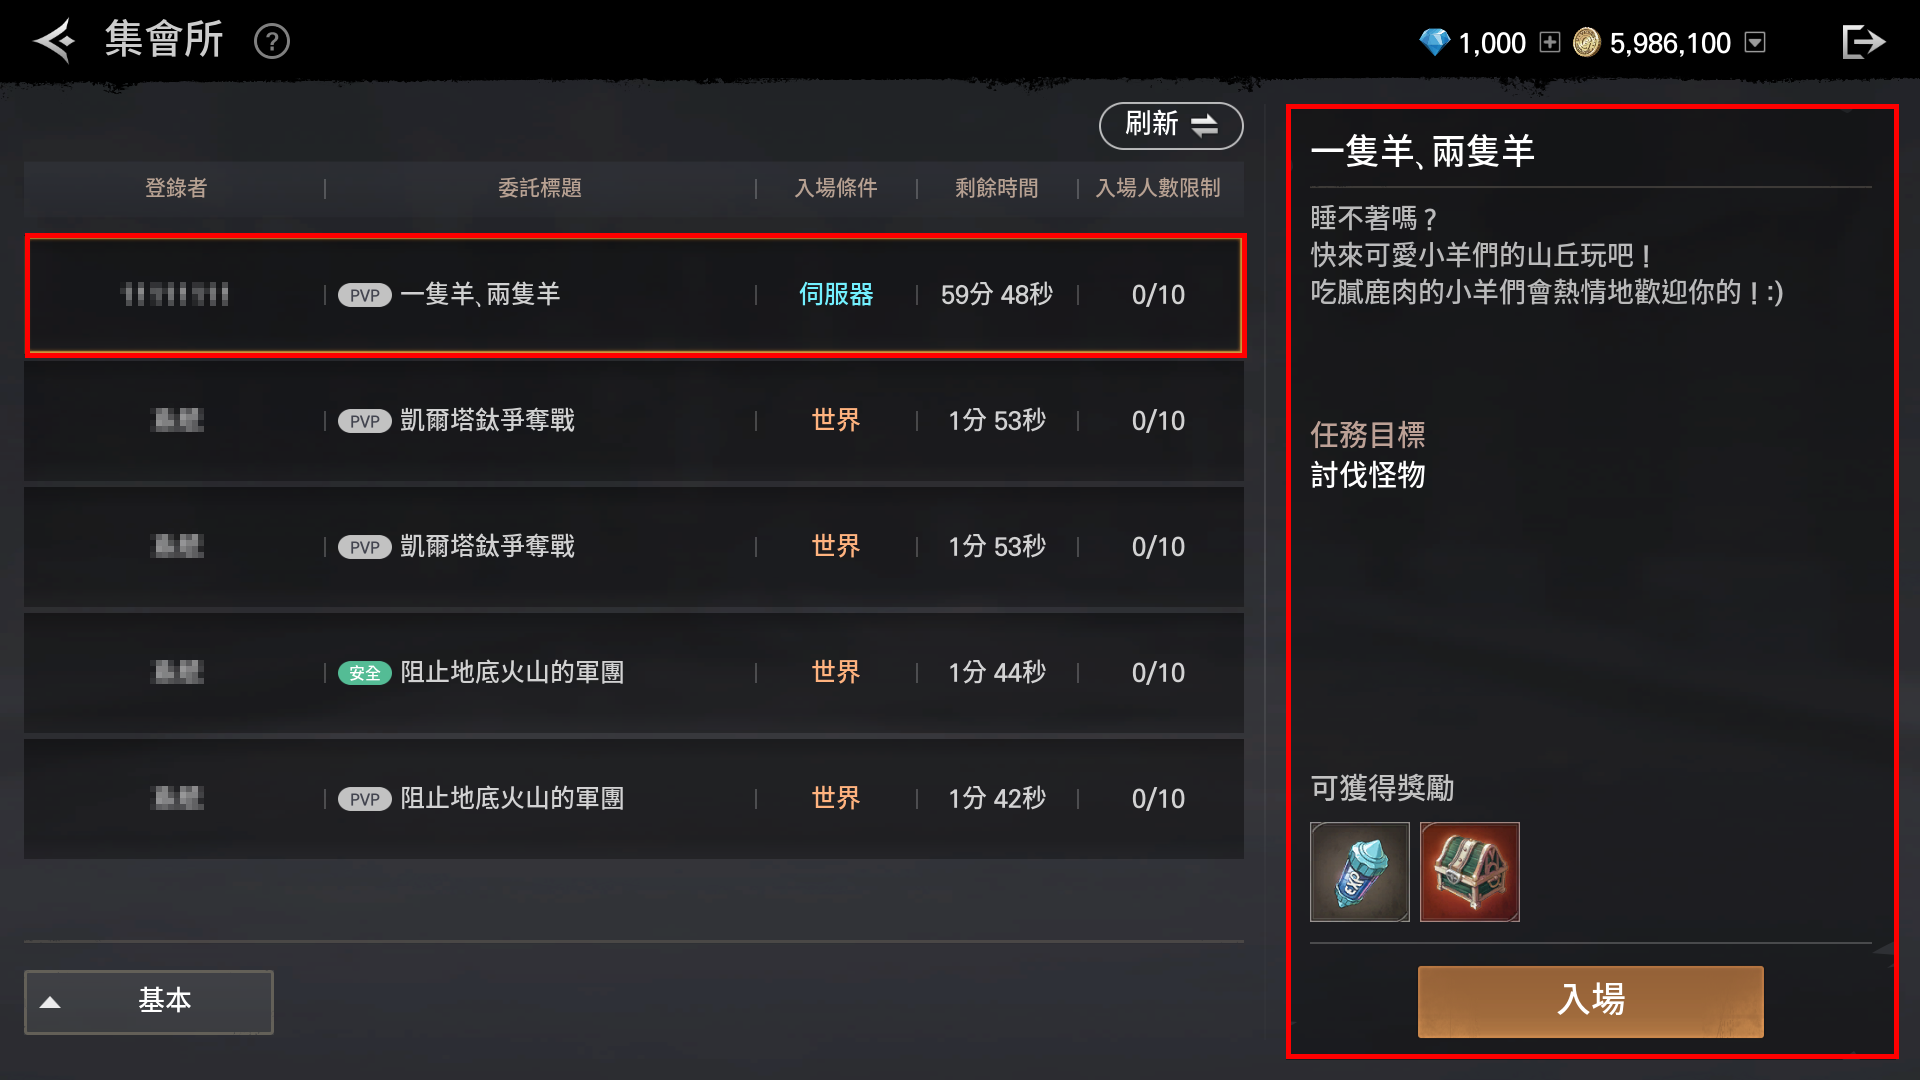Click the 入場條件 column header
This screenshot has height=1080, width=1920.
(836, 188)
